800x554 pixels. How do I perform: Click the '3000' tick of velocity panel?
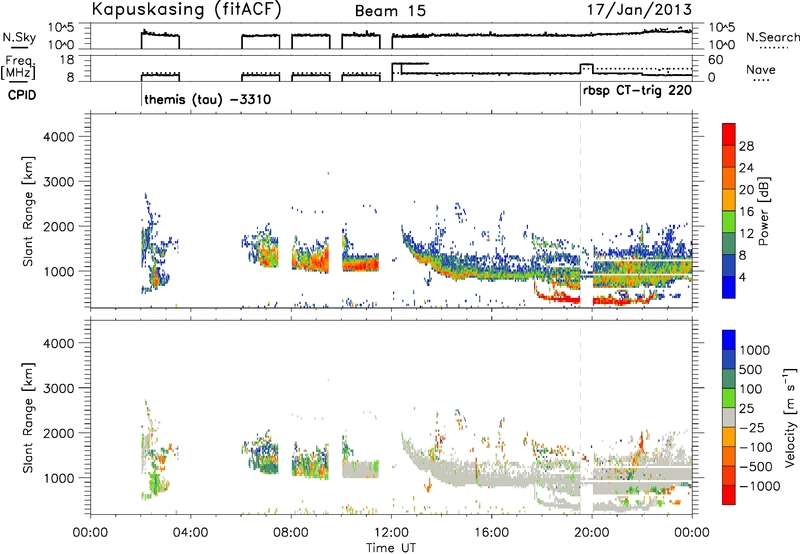click(58, 388)
